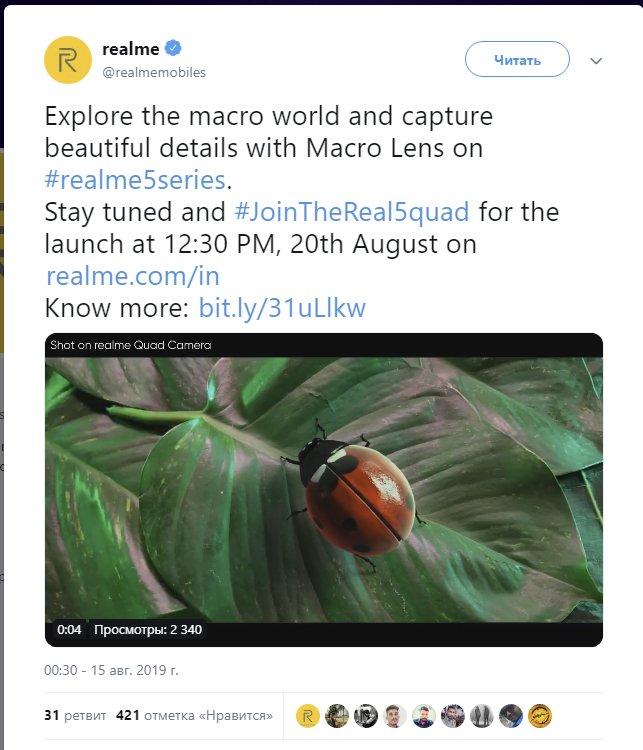Viewport: 643px width, 750px height.
Task: Follow the realme.com/in link
Action: coord(133,275)
